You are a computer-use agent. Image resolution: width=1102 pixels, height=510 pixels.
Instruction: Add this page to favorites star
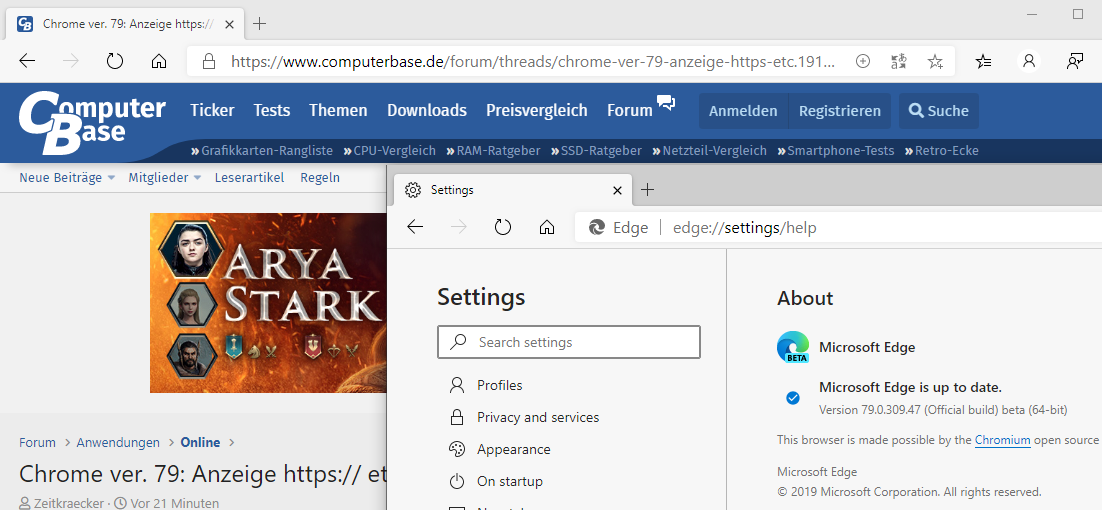[935, 61]
